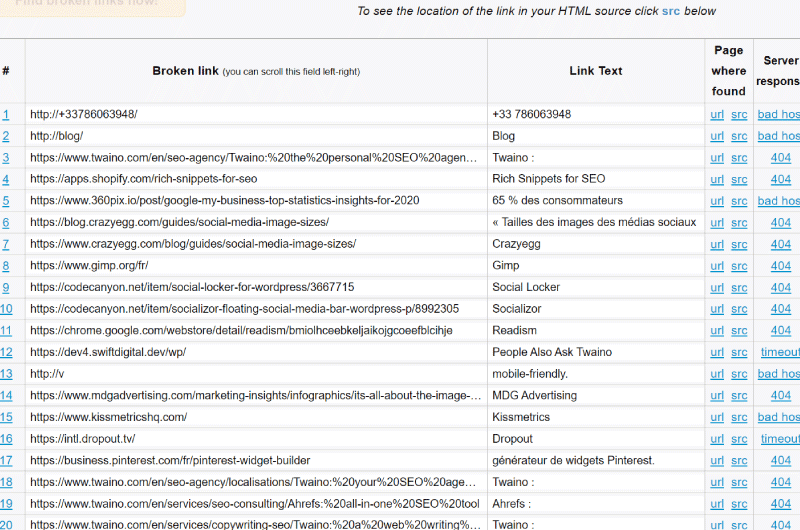Open row number 18 link
The width and height of the screenshot is (800, 530).
click(x=6, y=482)
